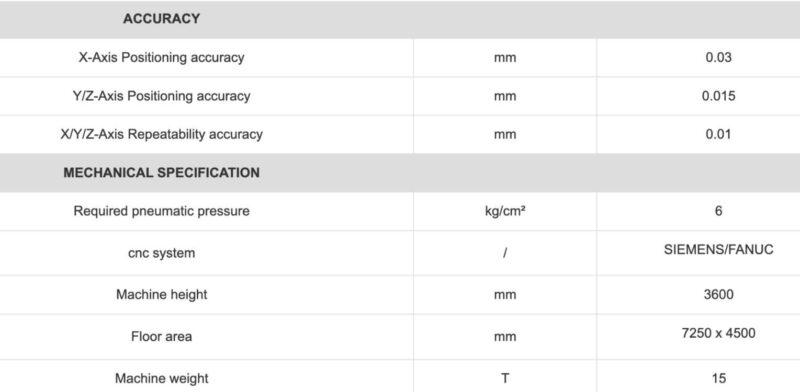Click the machine weight value 15
The image size is (800, 392).
point(718,378)
